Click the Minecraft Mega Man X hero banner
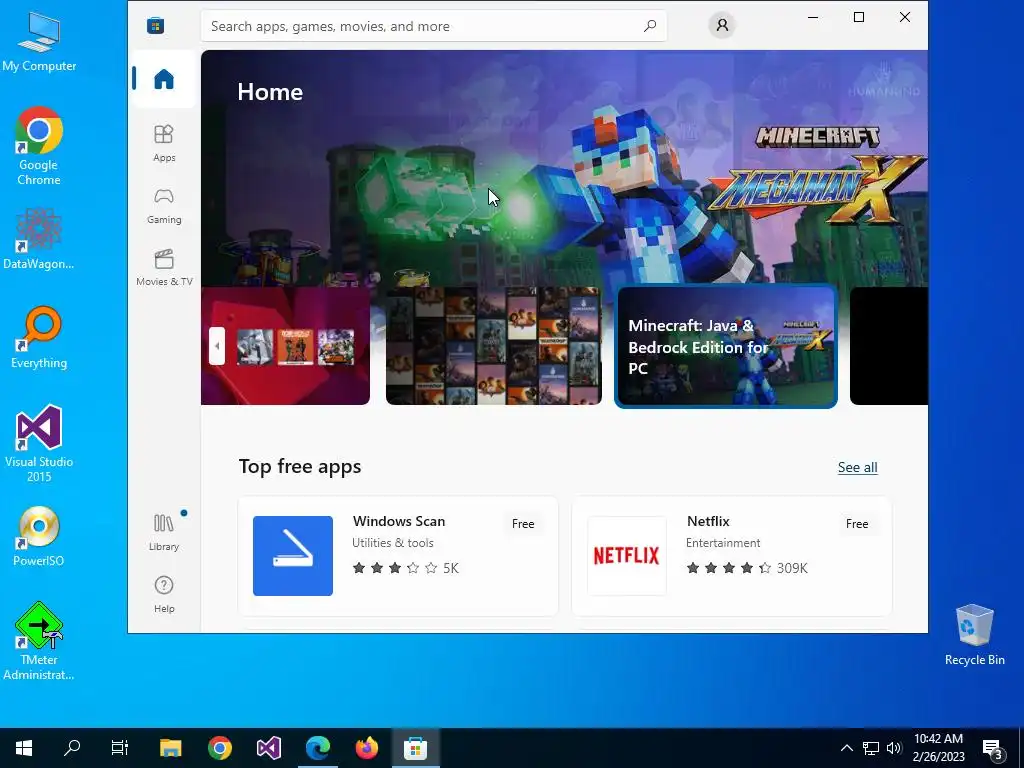The width and height of the screenshot is (1024, 768). click(x=564, y=168)
